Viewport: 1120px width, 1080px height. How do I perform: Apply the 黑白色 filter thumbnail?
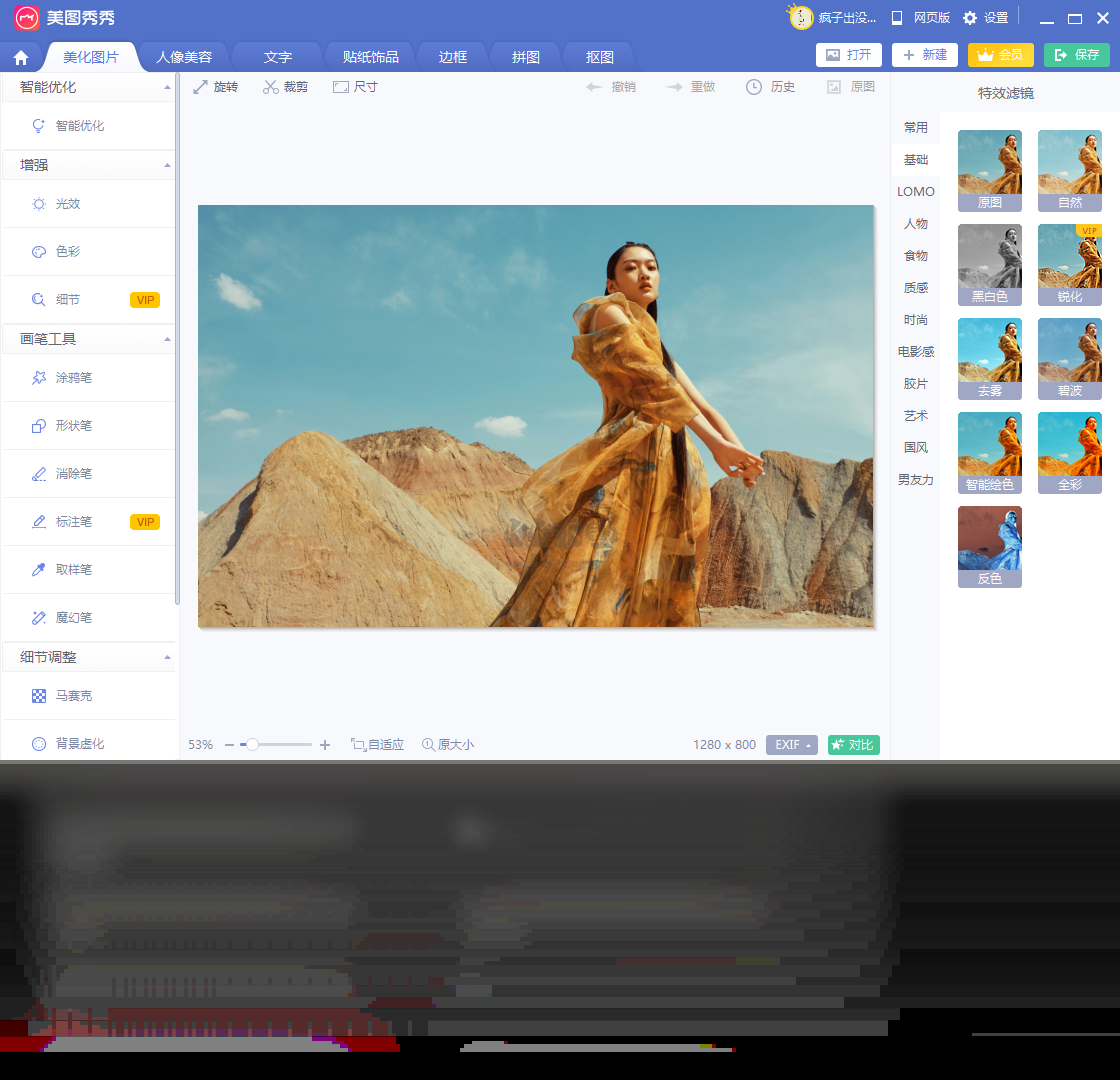click(x=989, y=262)
